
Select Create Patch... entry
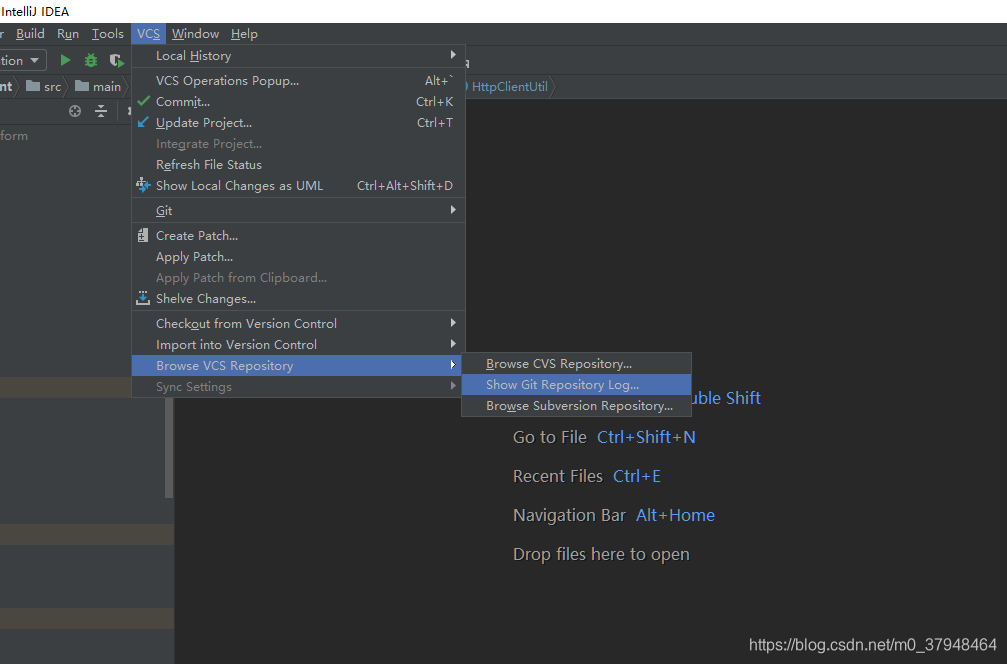[298, 236]
